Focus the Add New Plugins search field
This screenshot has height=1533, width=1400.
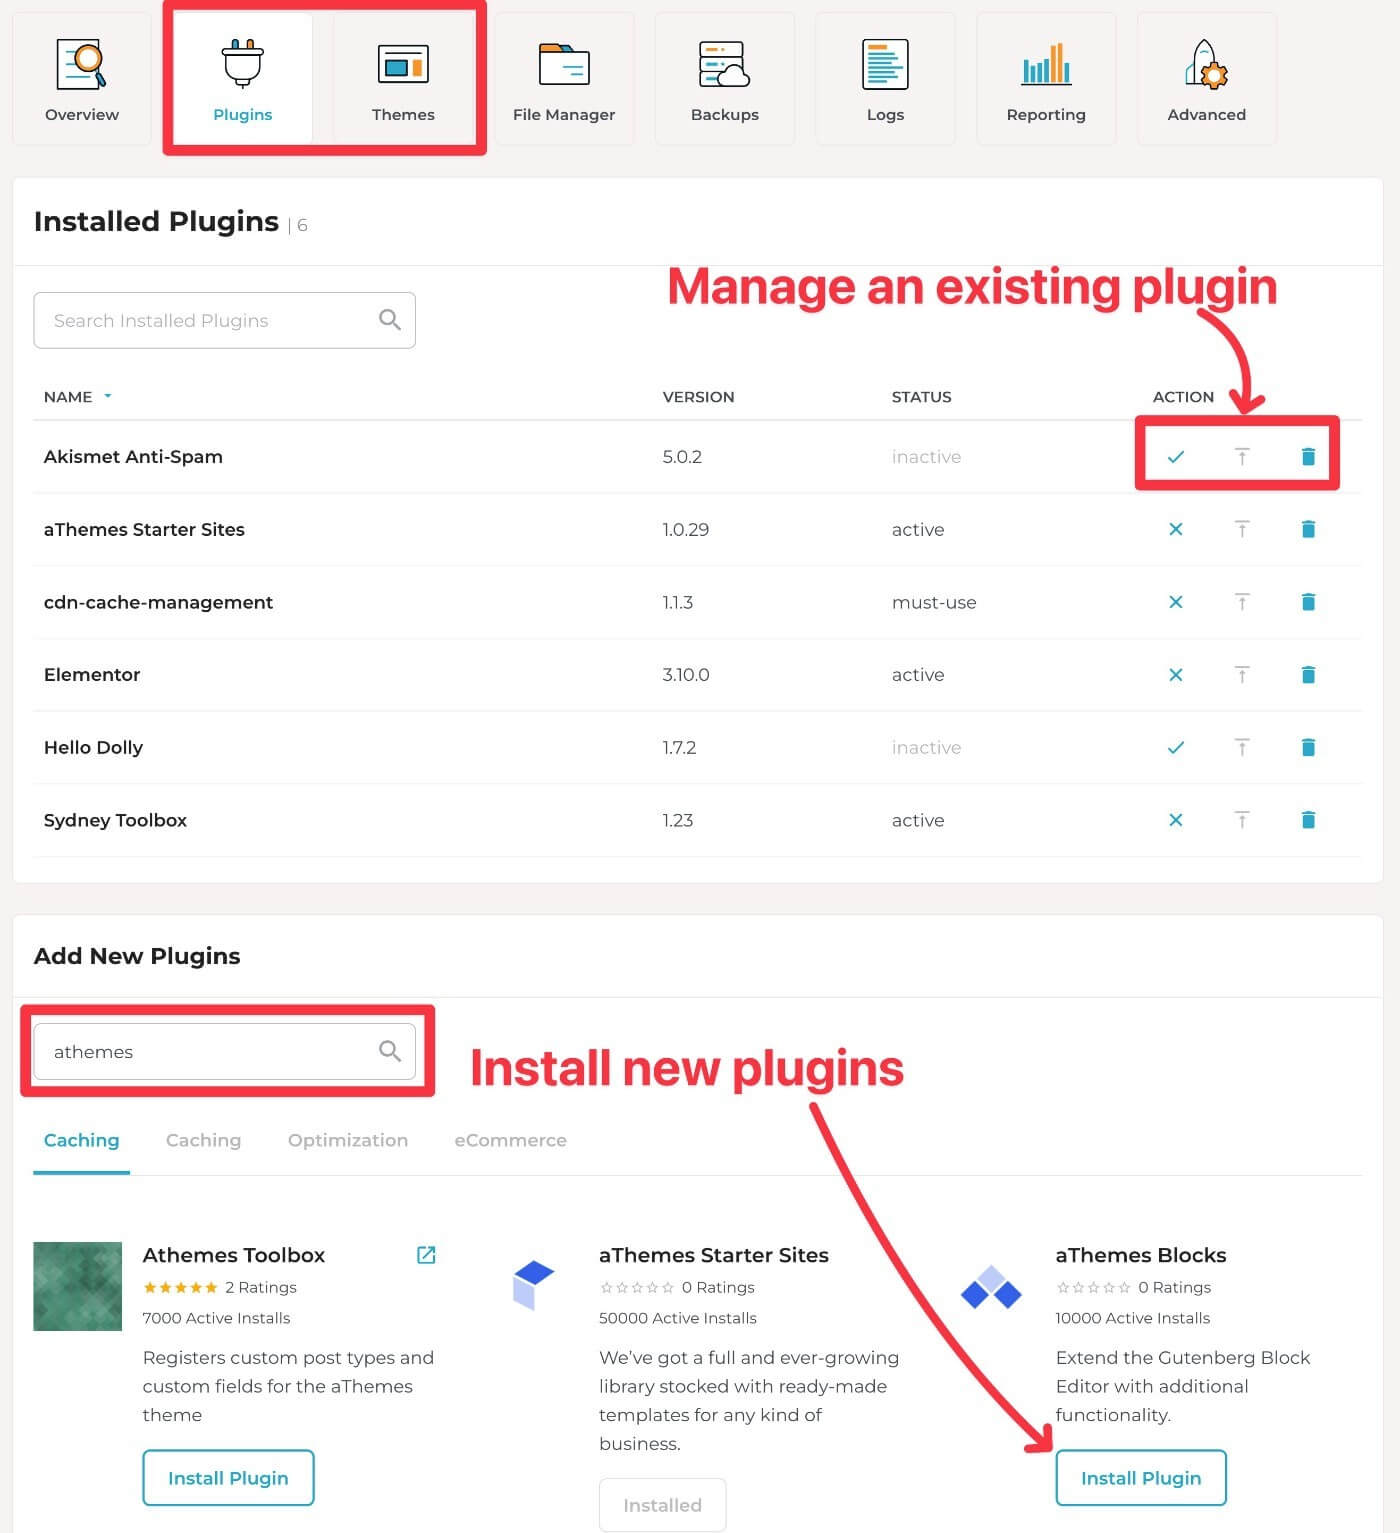tap(224, 1052)
